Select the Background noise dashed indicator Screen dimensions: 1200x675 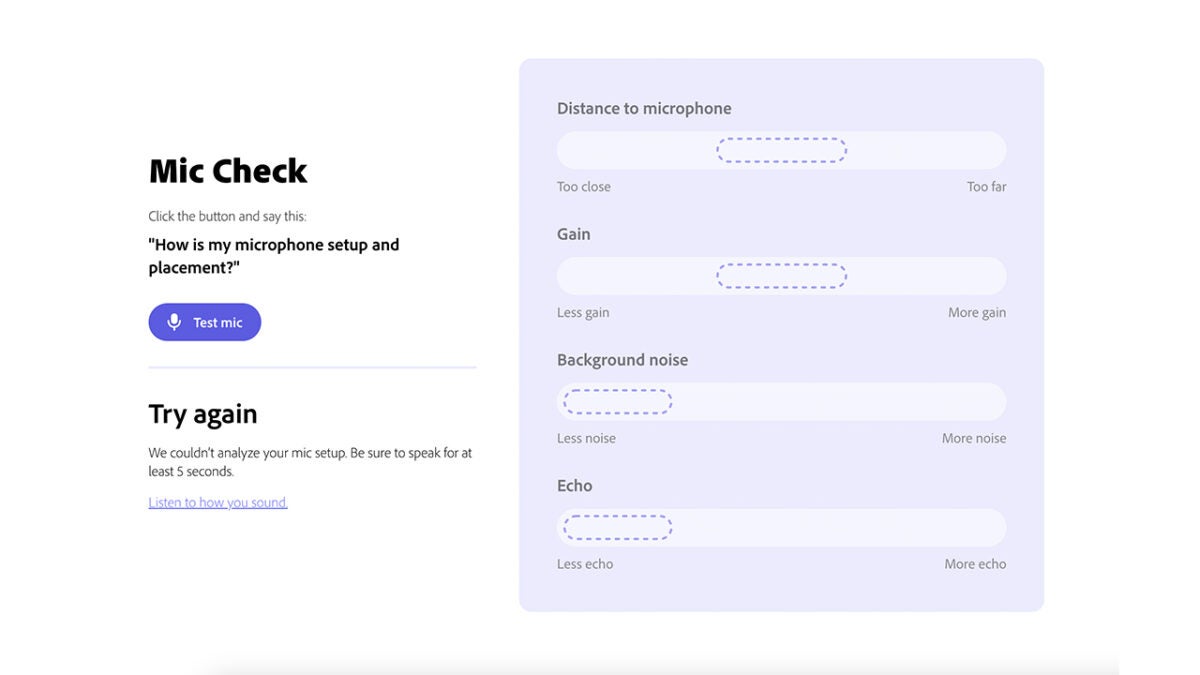point(618,402)
